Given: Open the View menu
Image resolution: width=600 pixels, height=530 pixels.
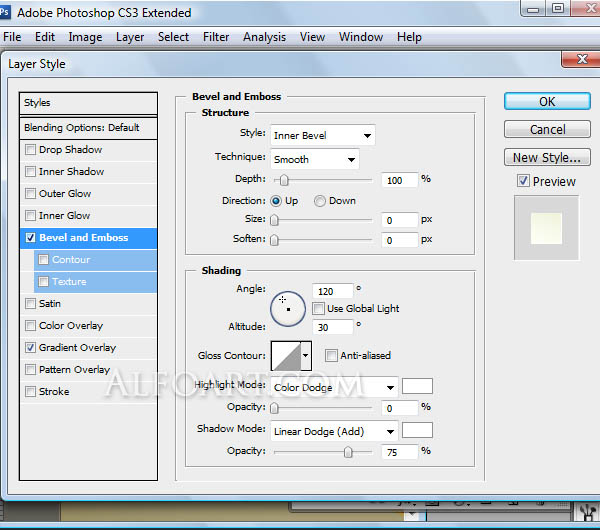Looking at the screenshot, I should click(312, 37).
